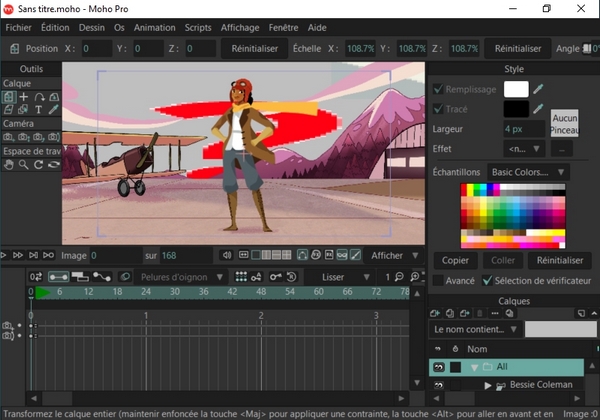The height and width of the screenshot is (420, 600).
Task: Open the layer options three-dots icon
Action: click(495, 314)
